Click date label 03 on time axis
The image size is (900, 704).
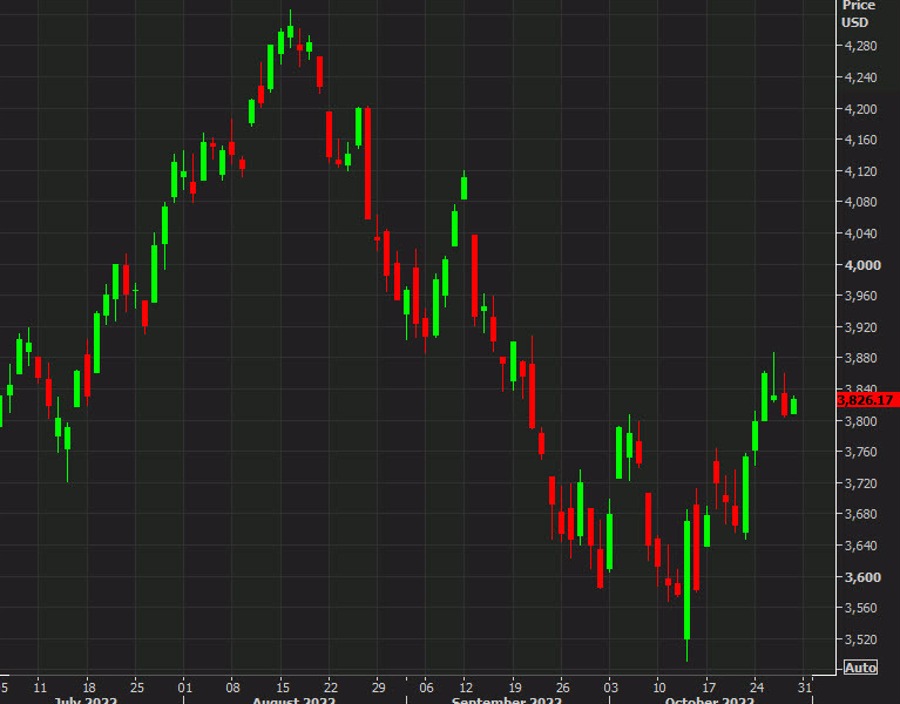(x=611, y=687)
